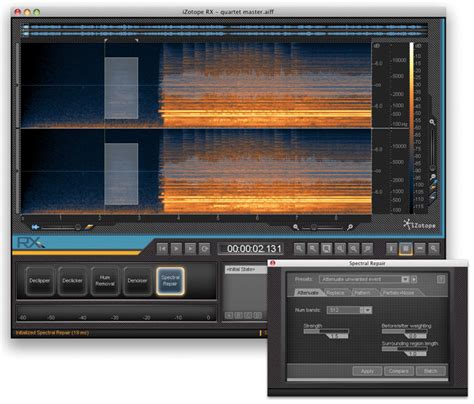Select the Initial State history entry

point(246,269)
